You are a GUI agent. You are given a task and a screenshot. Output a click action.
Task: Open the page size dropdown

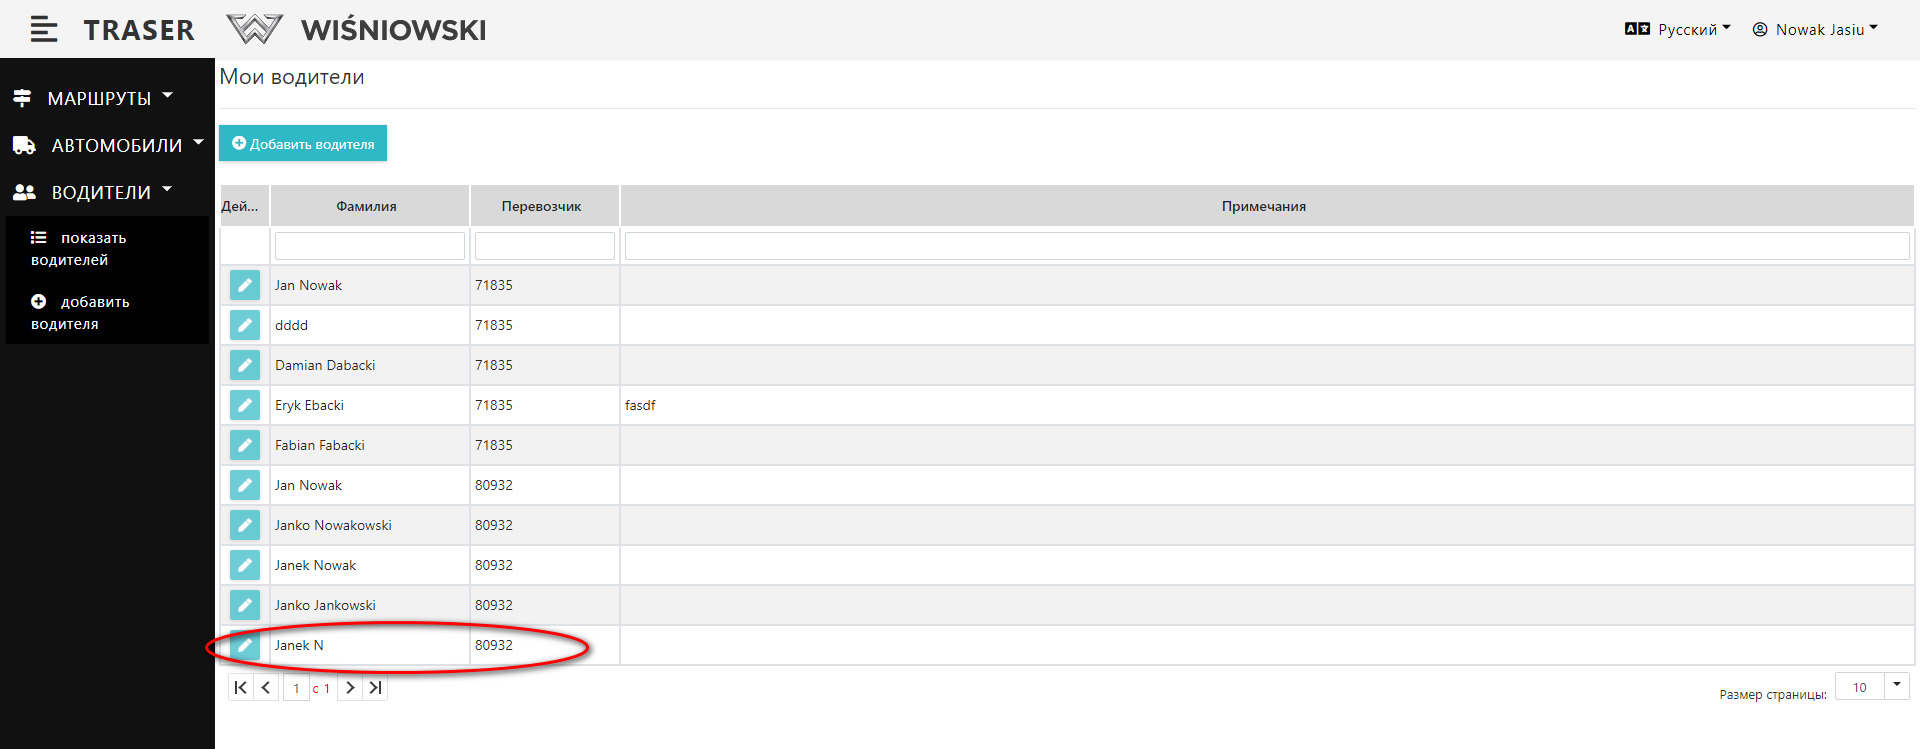[x=1896, y=686]
